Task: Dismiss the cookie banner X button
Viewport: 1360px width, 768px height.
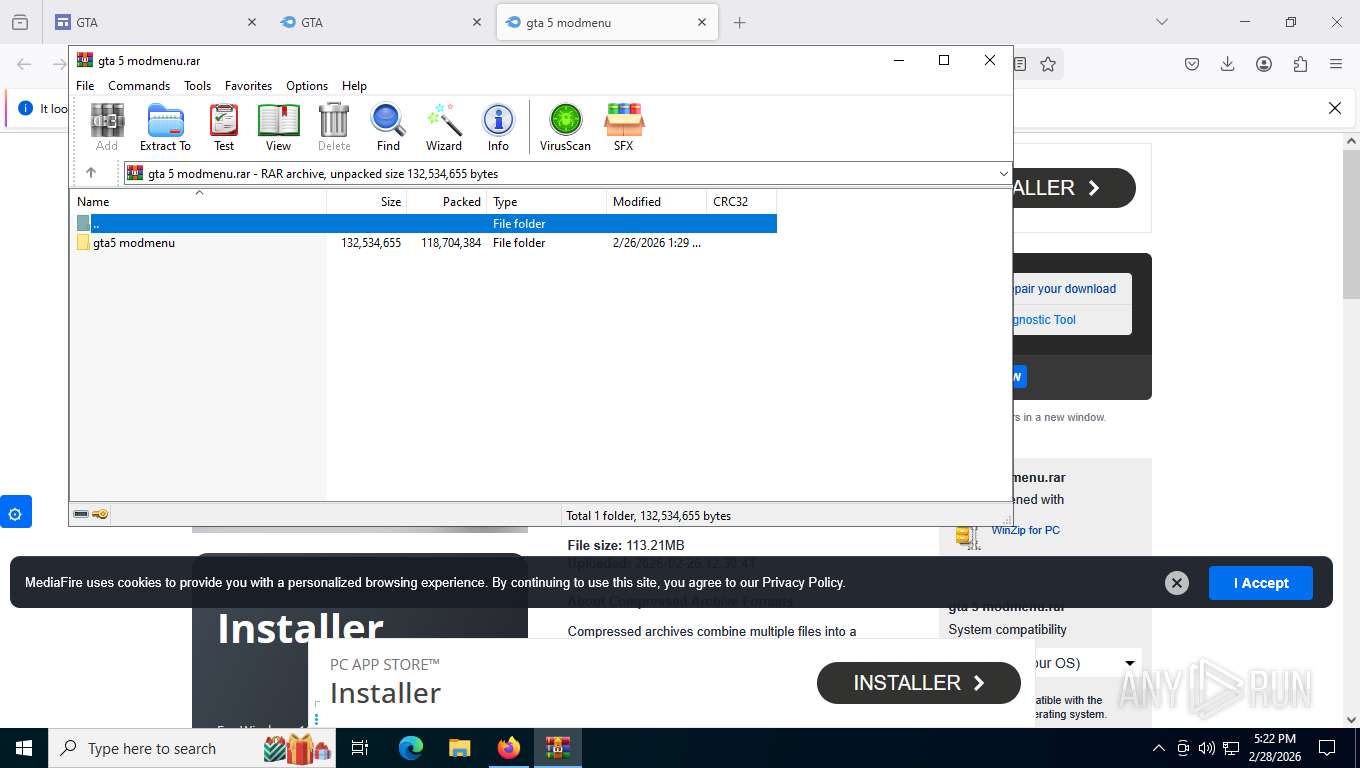Action: pyautogui.click(x=1177, y=583)
